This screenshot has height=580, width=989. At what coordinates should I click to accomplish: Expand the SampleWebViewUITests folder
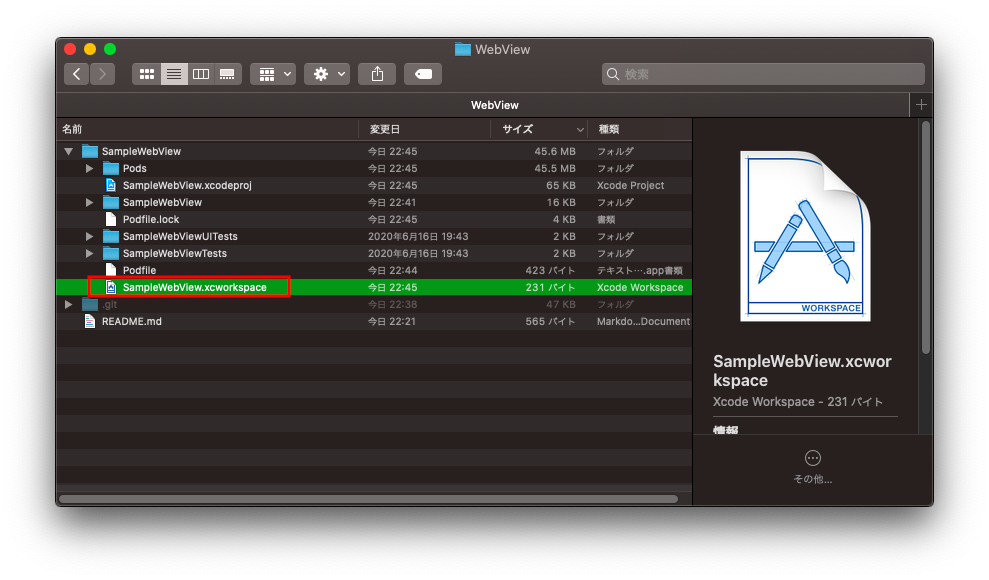tap(90, 236)
